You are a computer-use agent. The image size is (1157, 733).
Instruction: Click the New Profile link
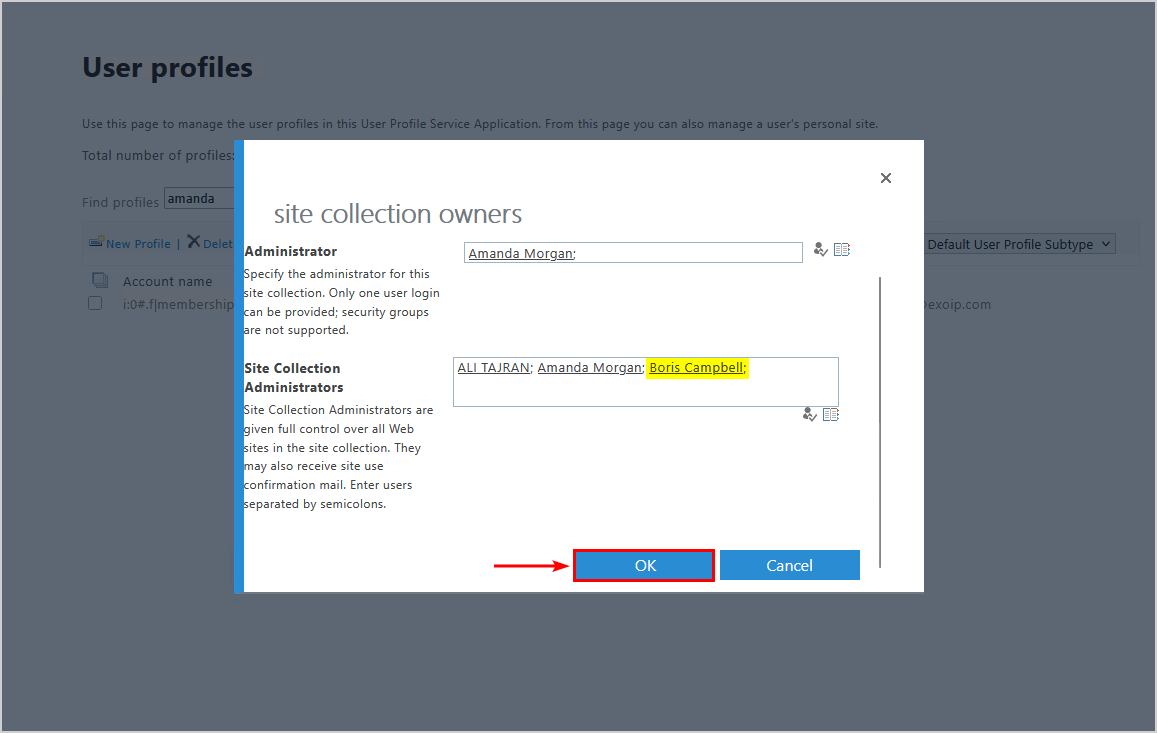[138, 244]
